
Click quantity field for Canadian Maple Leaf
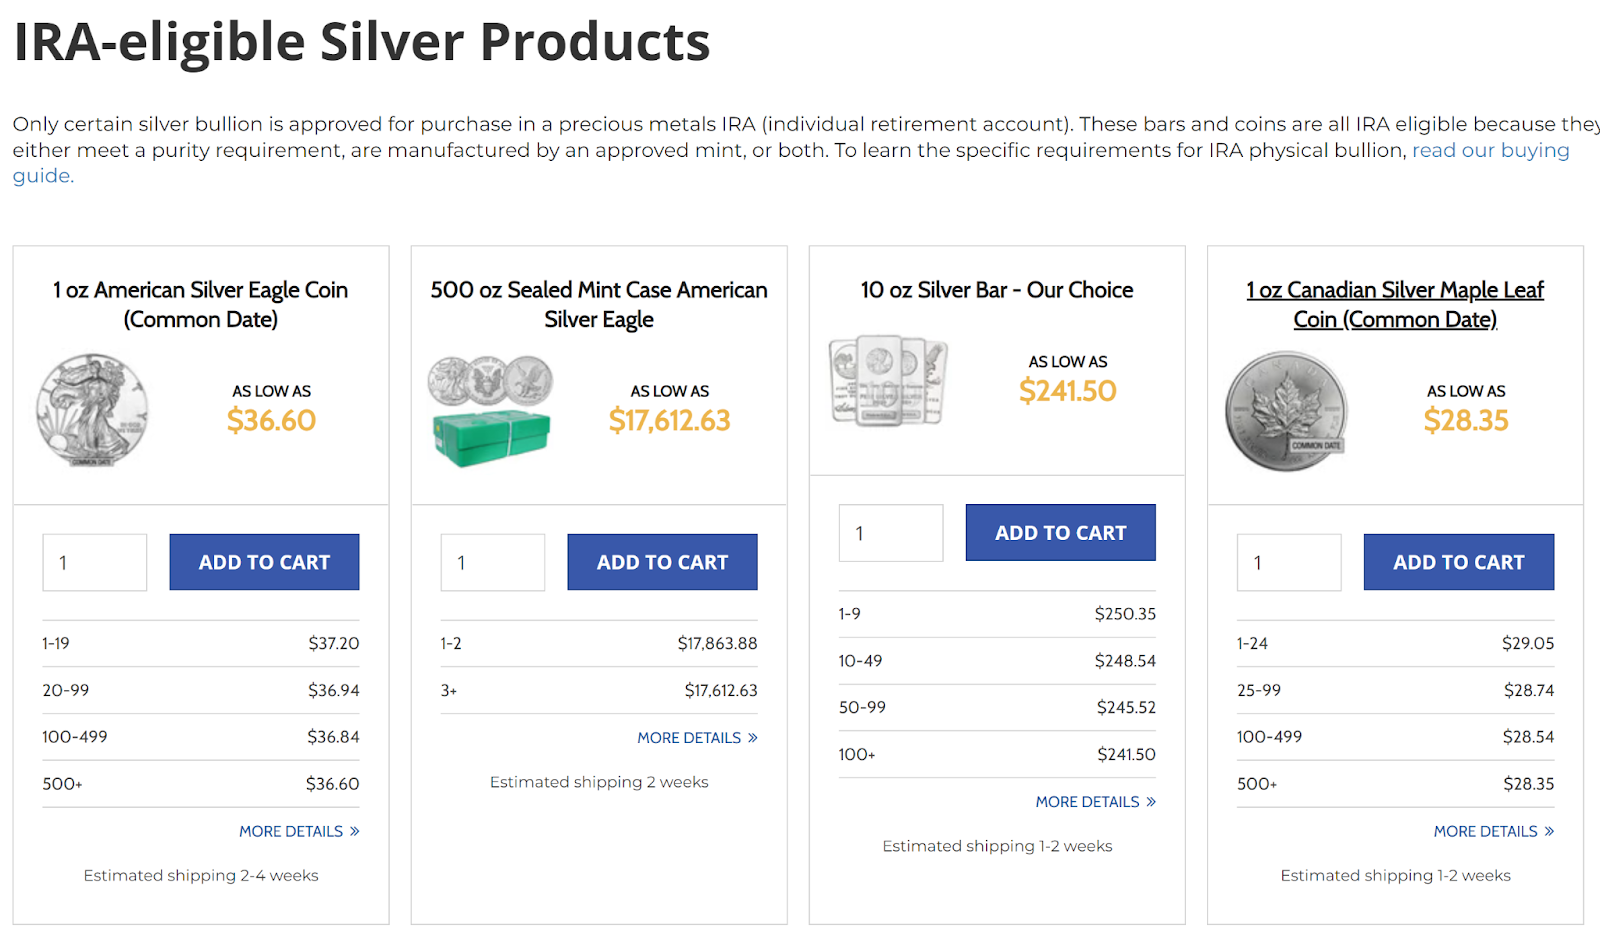(x=1288, y=562)
